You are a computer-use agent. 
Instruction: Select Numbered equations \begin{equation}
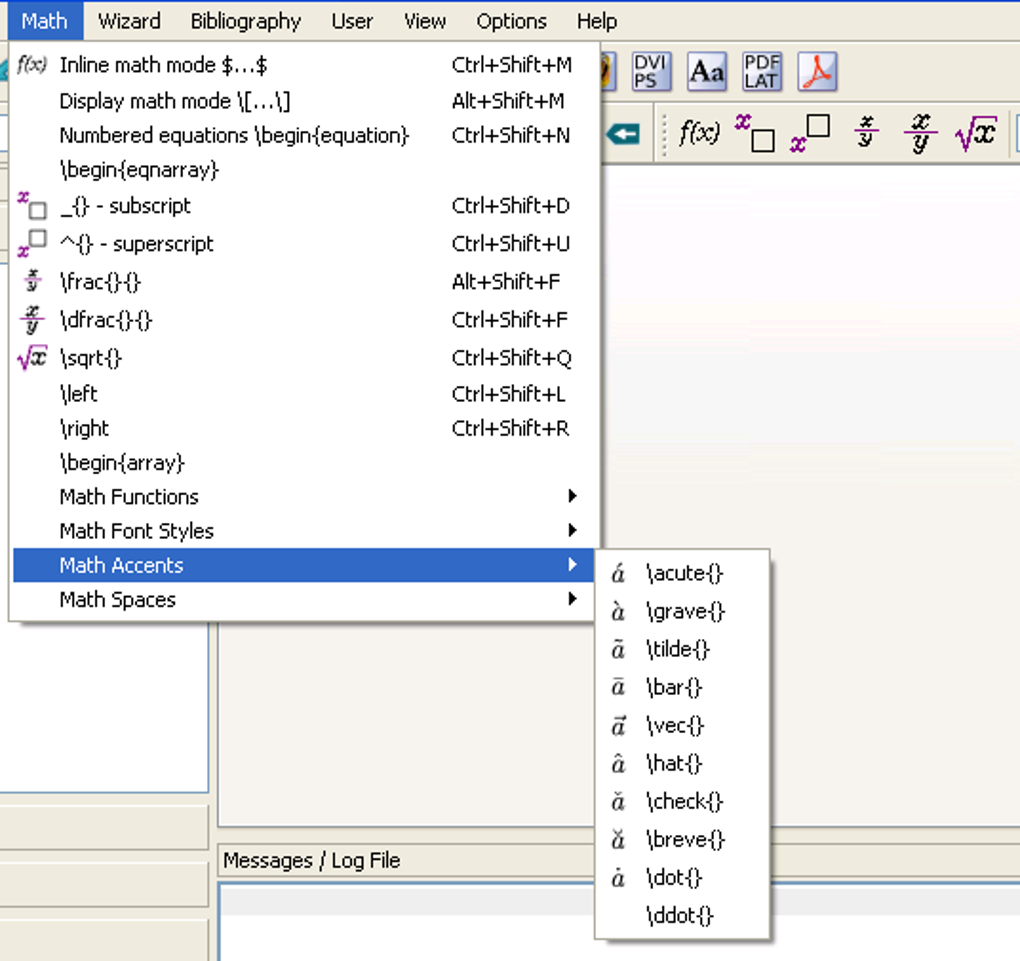(303, 135)
